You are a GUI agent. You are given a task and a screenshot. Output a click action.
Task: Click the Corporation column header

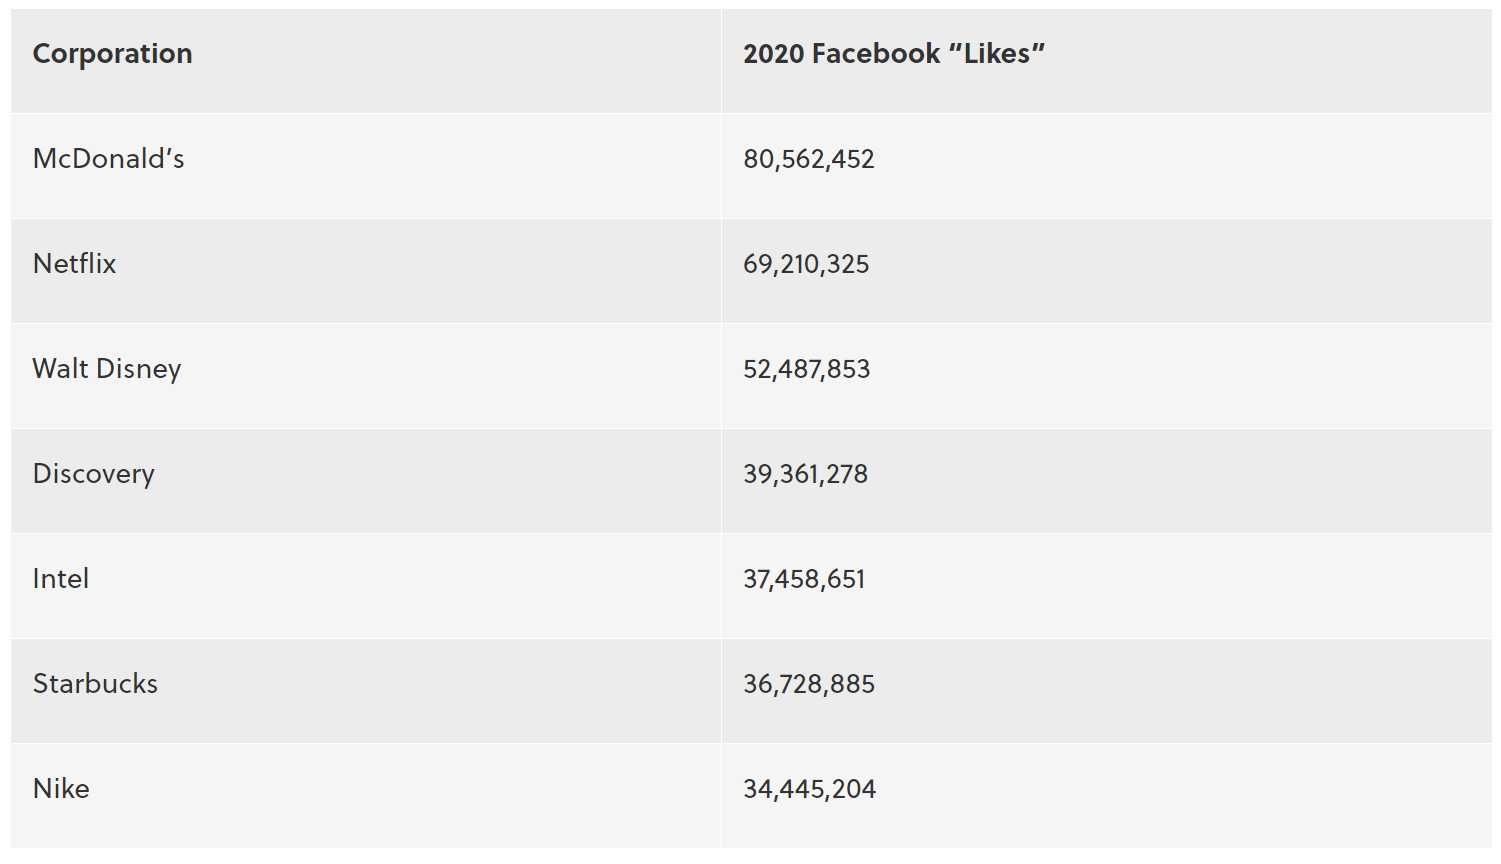click(112, 54)
